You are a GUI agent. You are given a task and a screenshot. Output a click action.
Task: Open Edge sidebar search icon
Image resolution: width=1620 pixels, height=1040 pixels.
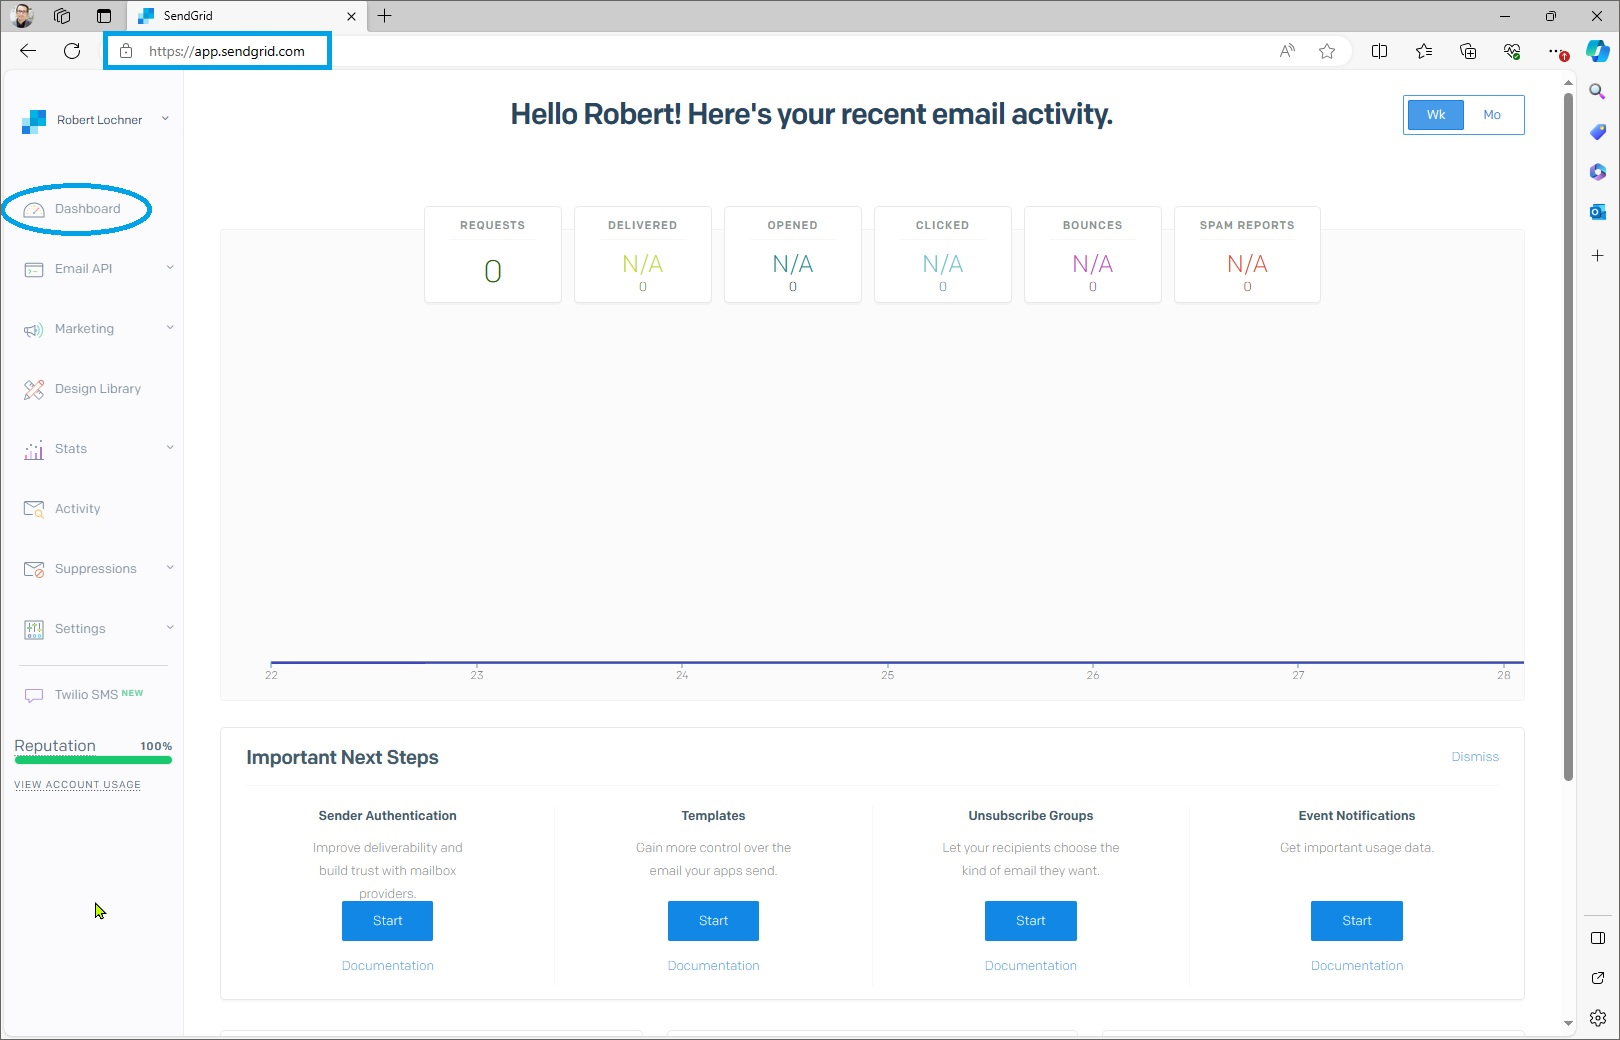pyautogui.click(x=1598, y=92)
